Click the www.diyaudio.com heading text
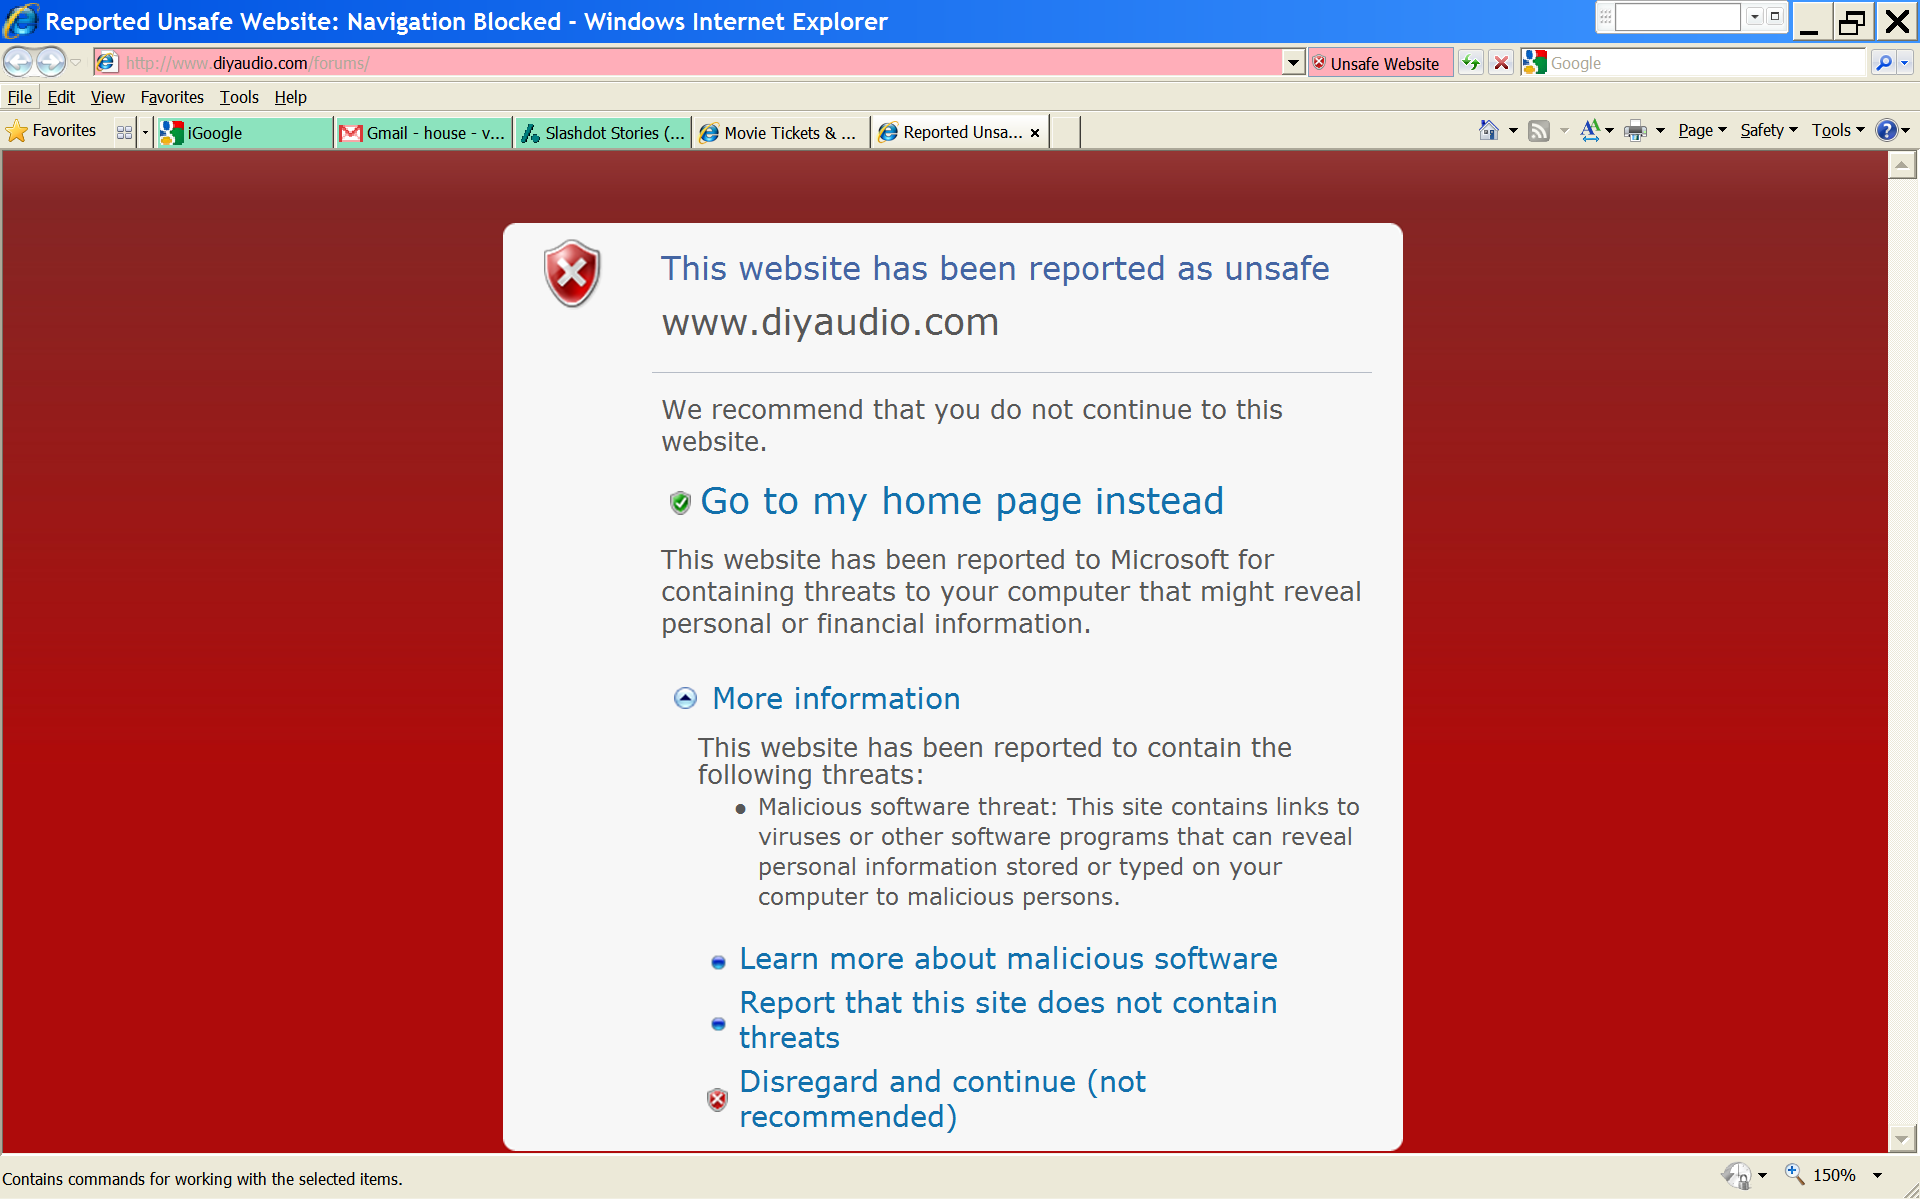Image resolution: width=1920 pixels, height=1200 pixels. pos(830,322)
